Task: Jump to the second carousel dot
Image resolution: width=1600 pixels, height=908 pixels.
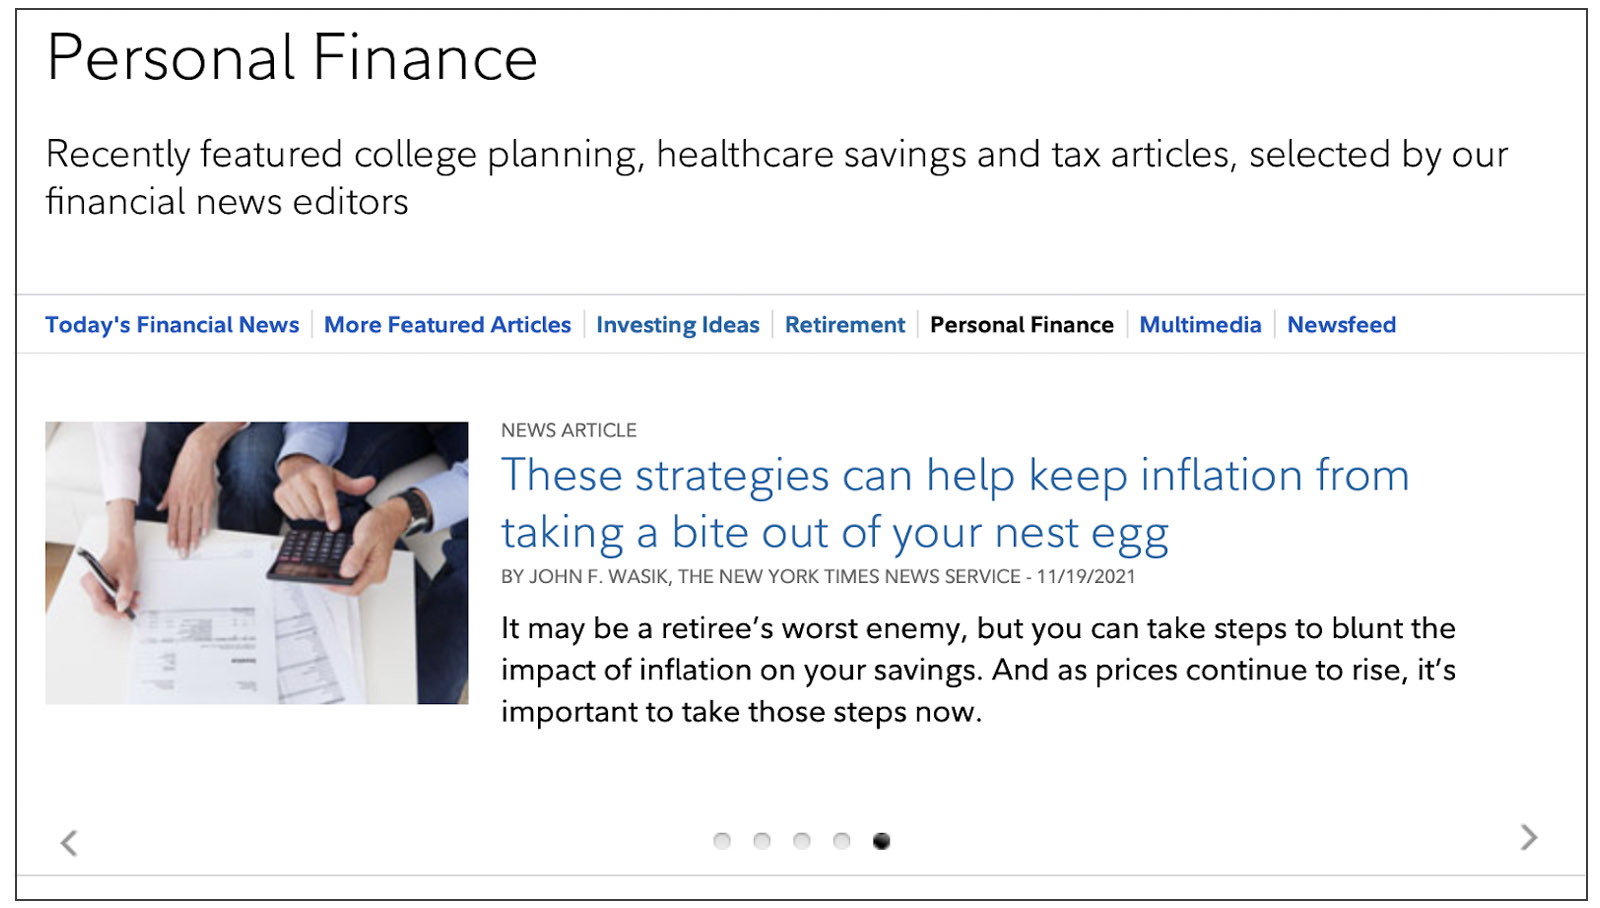Action: point(762,841)
